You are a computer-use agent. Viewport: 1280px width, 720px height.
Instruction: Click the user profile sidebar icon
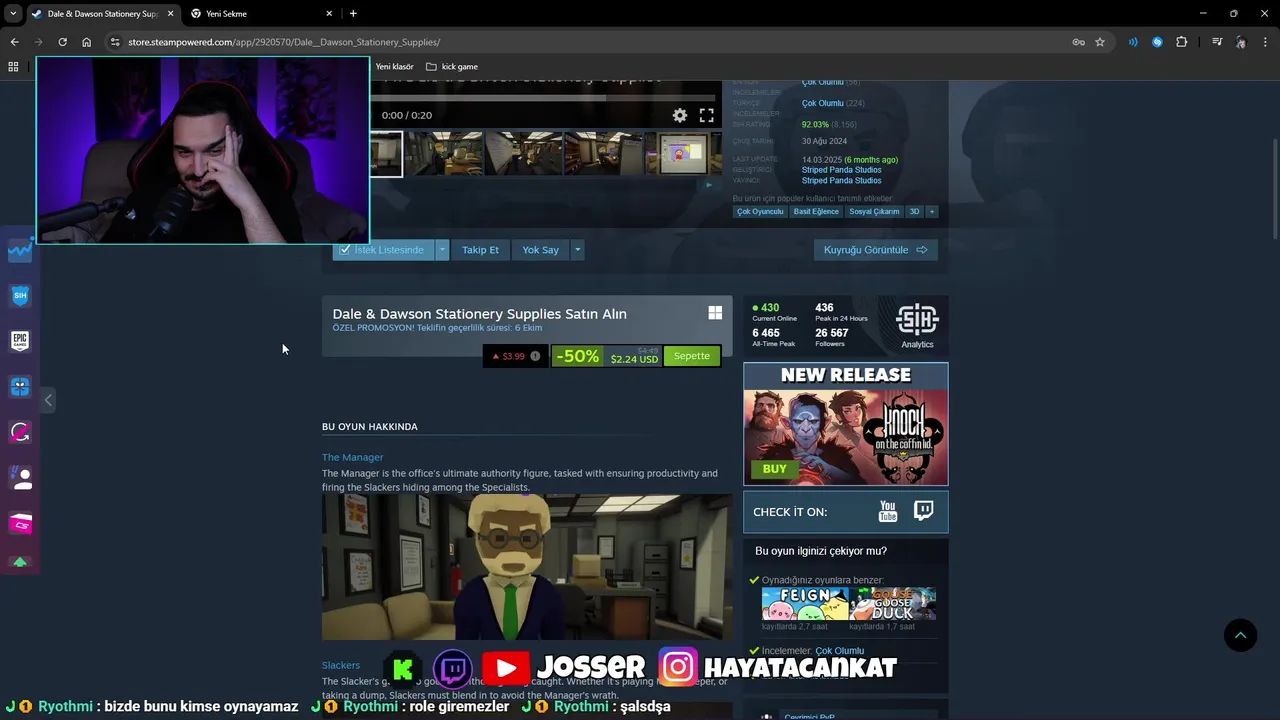(20, 478)
